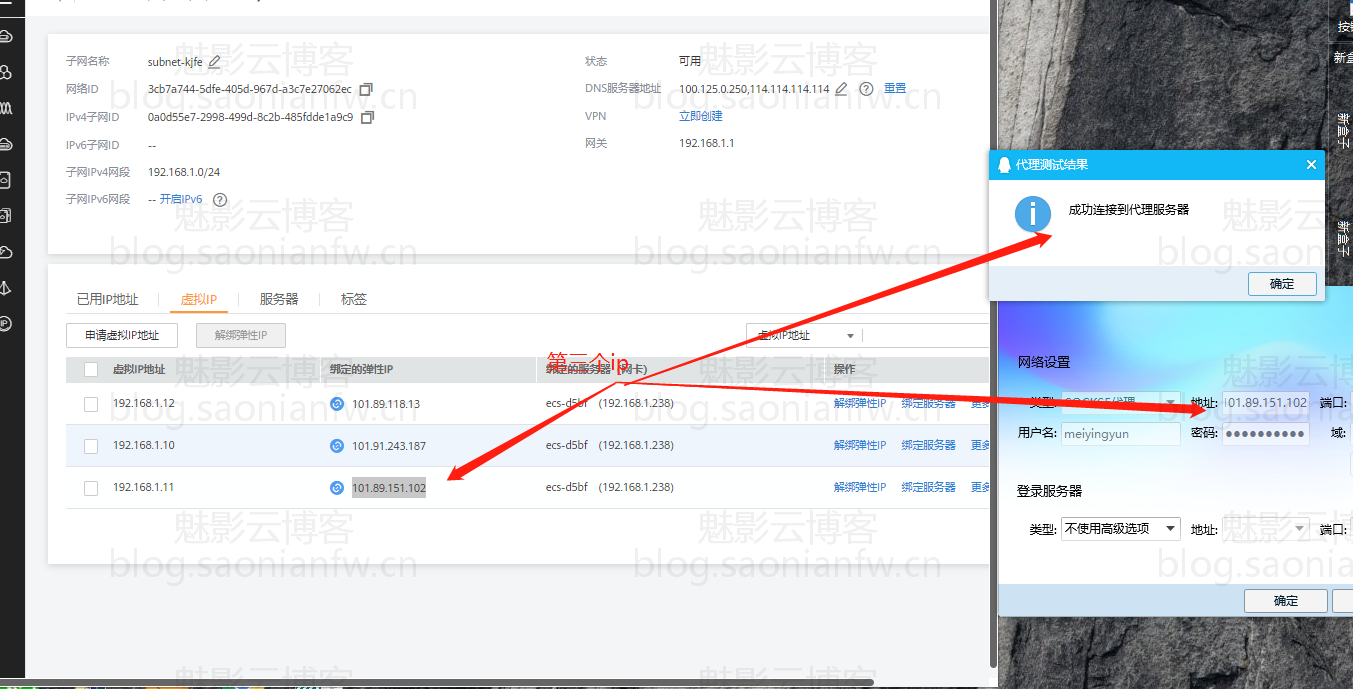
Task: Select virtual IP address 192.168.1.10 text
Action: pos(144,446)
